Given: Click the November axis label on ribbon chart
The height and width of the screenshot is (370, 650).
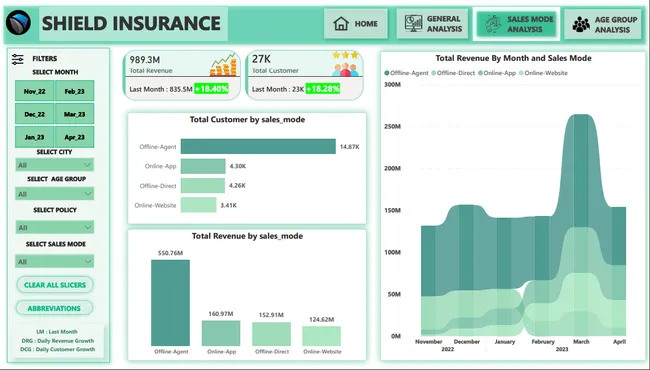Looking at the screenshot, I should [x=429, y=341].
